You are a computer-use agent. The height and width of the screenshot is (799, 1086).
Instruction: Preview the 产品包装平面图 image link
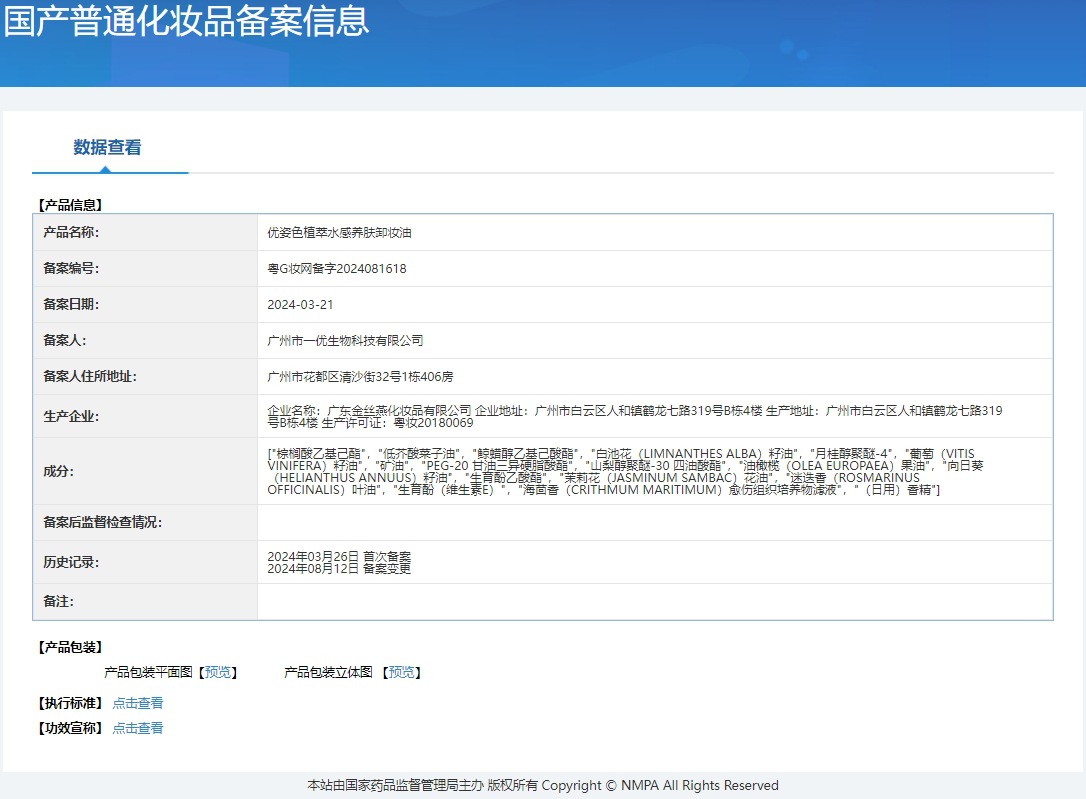(x=218, y=672)
